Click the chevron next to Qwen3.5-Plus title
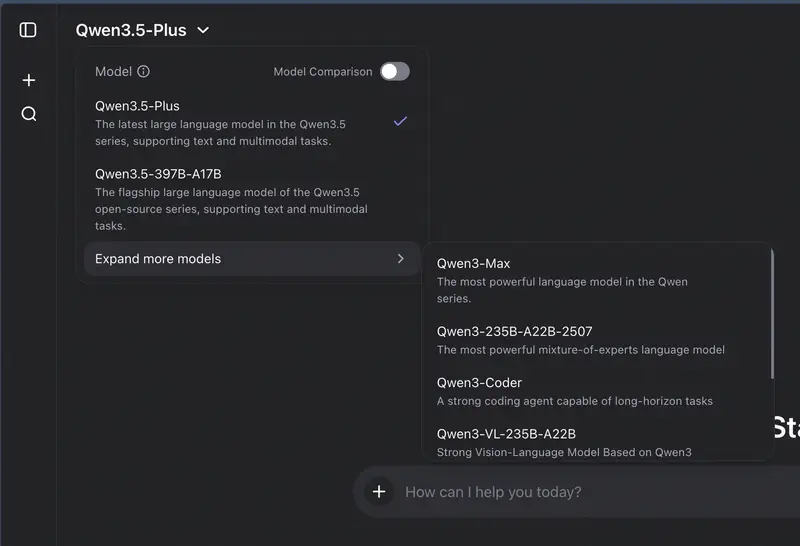Image resolution: width=800 pixels, height=546 pixels. [204, 30]
